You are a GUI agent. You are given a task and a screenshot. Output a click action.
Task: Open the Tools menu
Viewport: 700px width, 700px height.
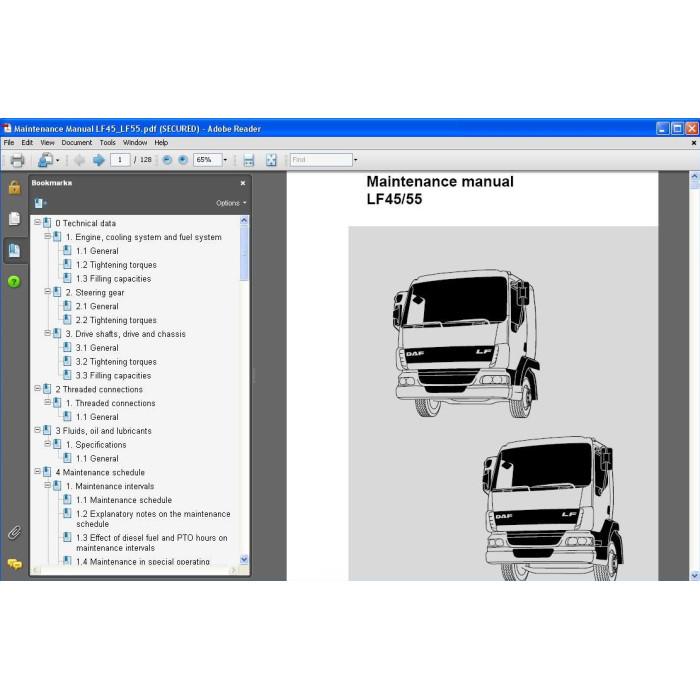(108, 143)
